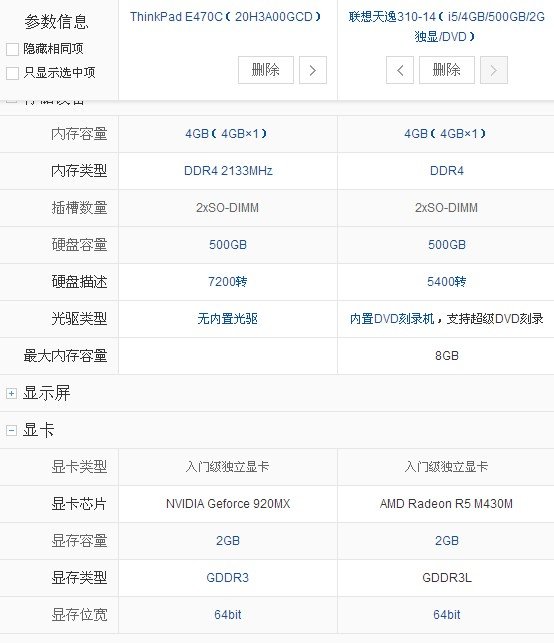The image size is (554, 643).
Task: Open ThinkPad's 64bit memory width link
Action: [x=228, y=615]
